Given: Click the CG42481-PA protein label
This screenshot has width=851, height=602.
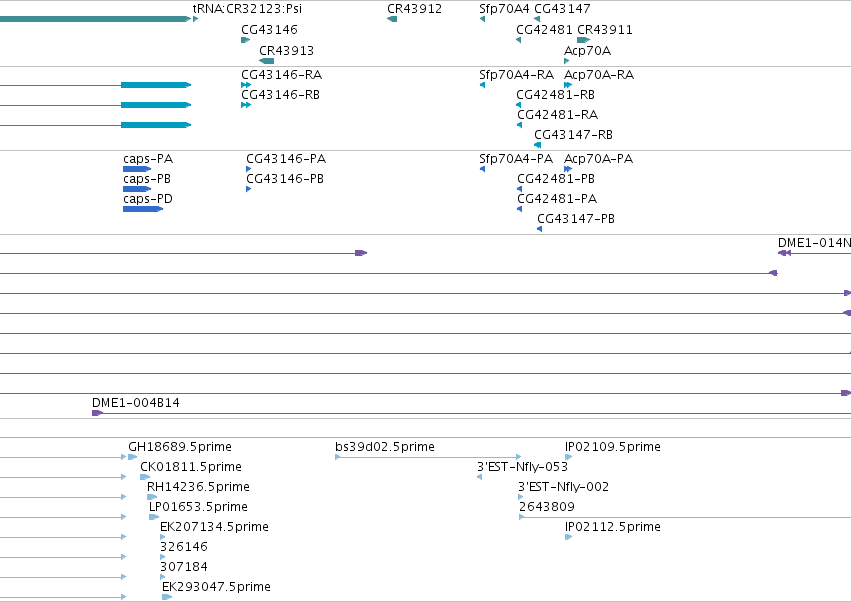Looking at the screenshot, I should (x=557, y=199).
